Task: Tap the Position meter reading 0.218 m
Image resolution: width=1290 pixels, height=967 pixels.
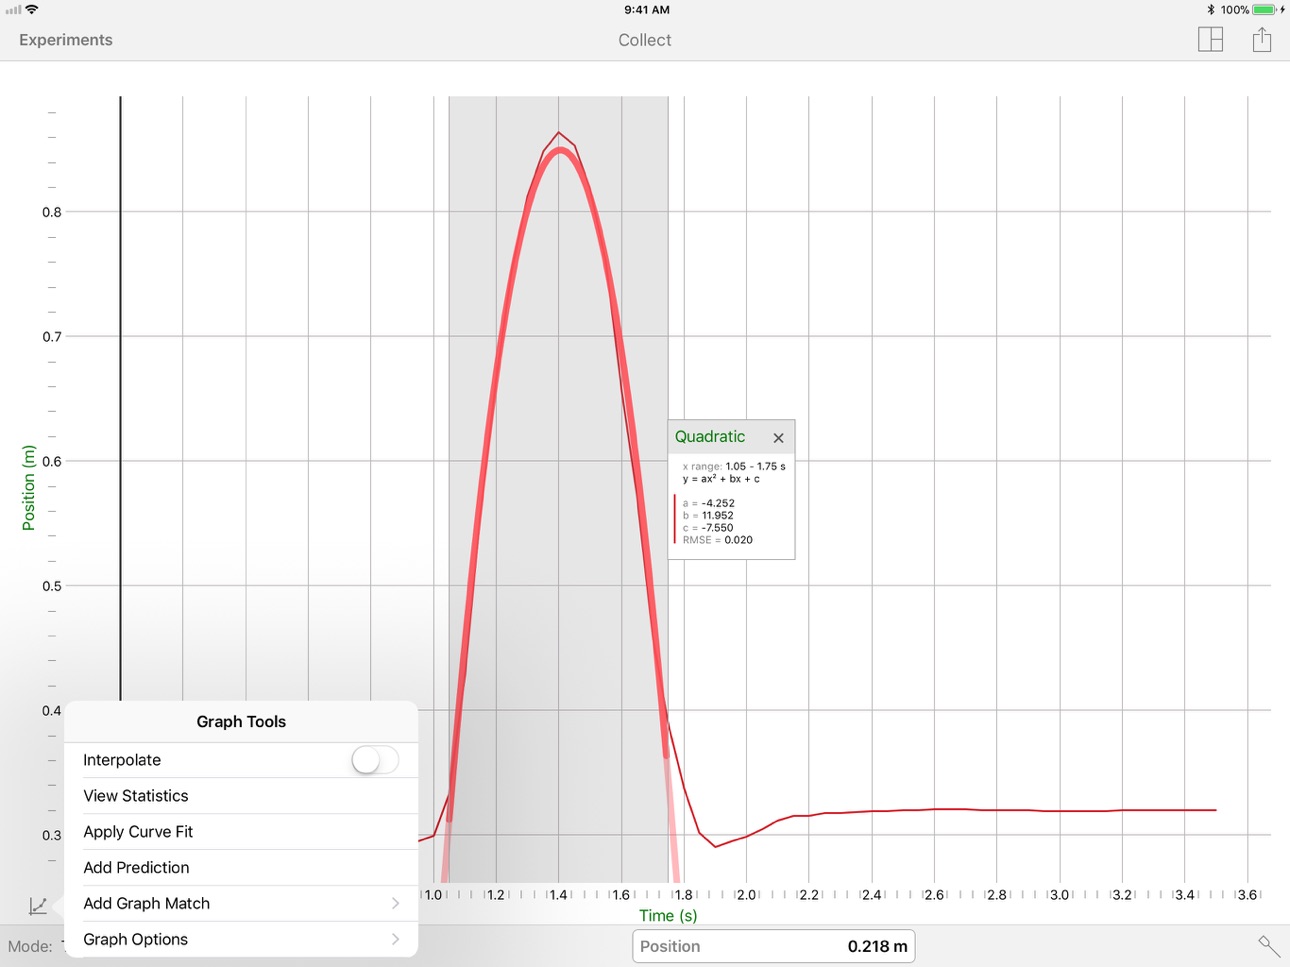Action: click(774, 946)
